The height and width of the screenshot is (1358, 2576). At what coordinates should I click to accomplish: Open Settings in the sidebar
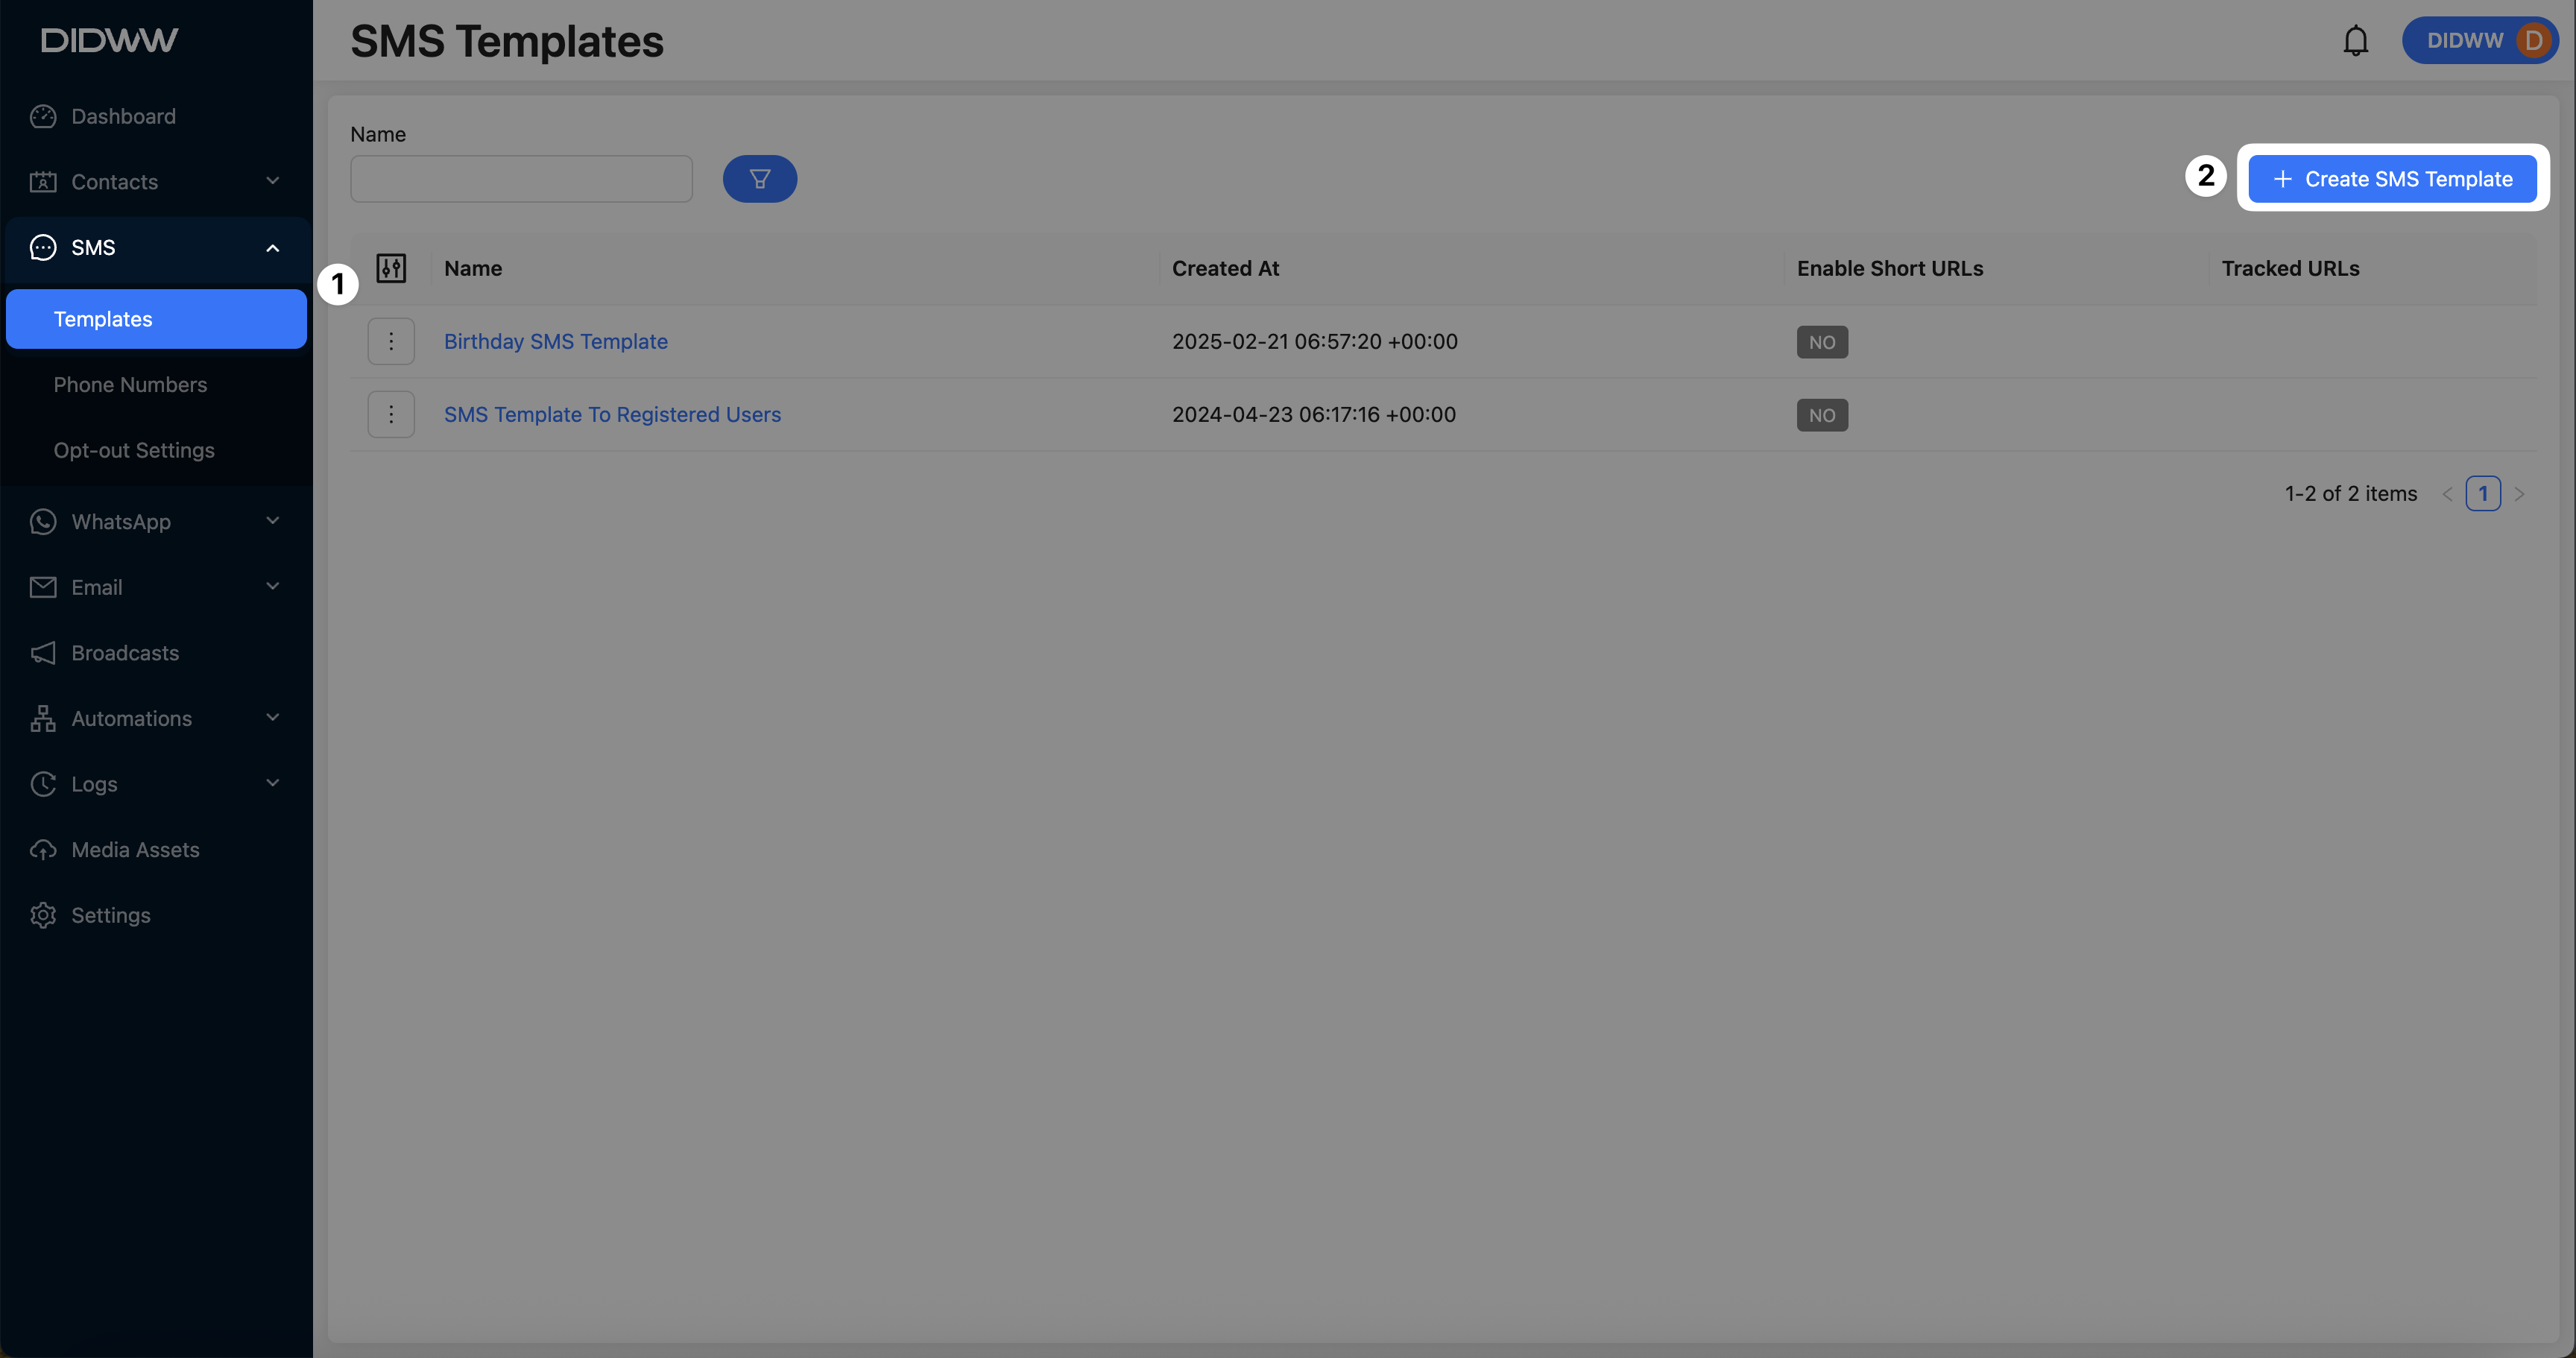pos(110,915)
